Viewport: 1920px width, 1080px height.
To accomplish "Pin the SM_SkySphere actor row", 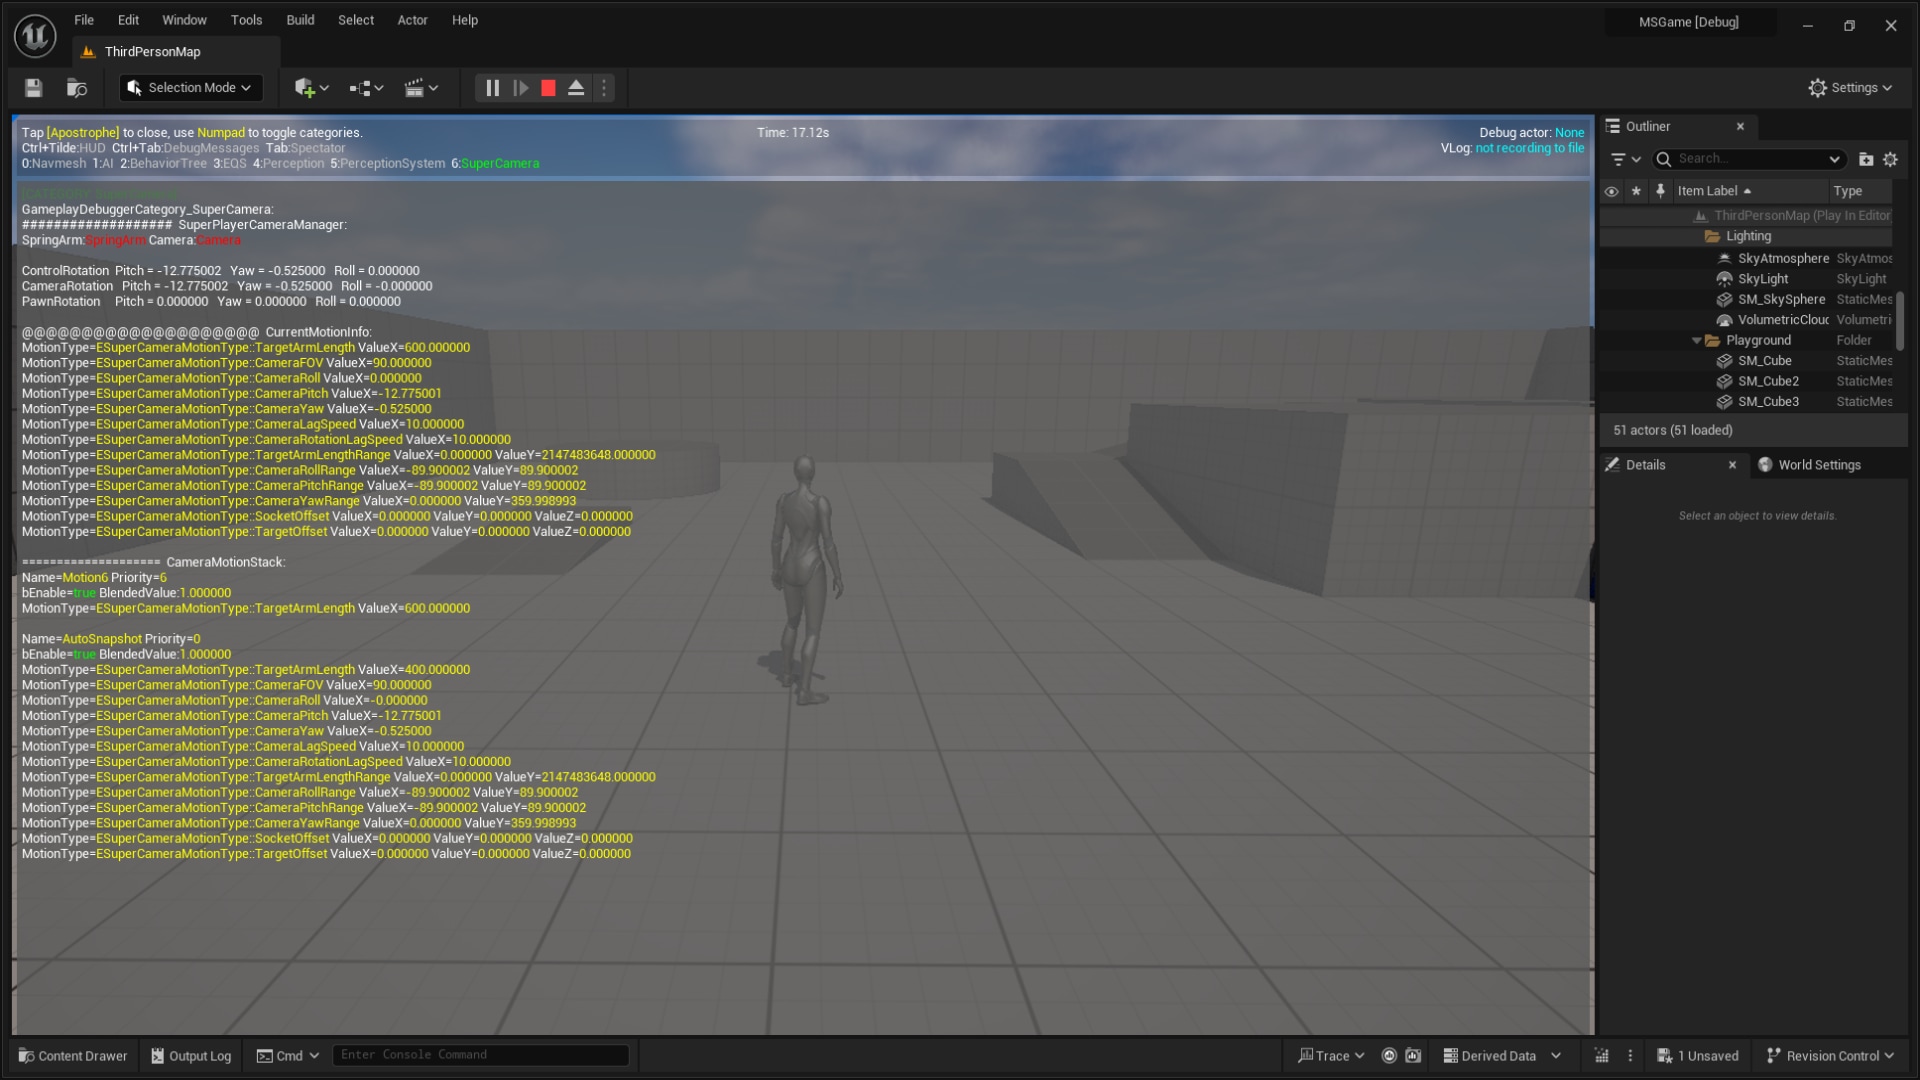I will click(1660, 299).
